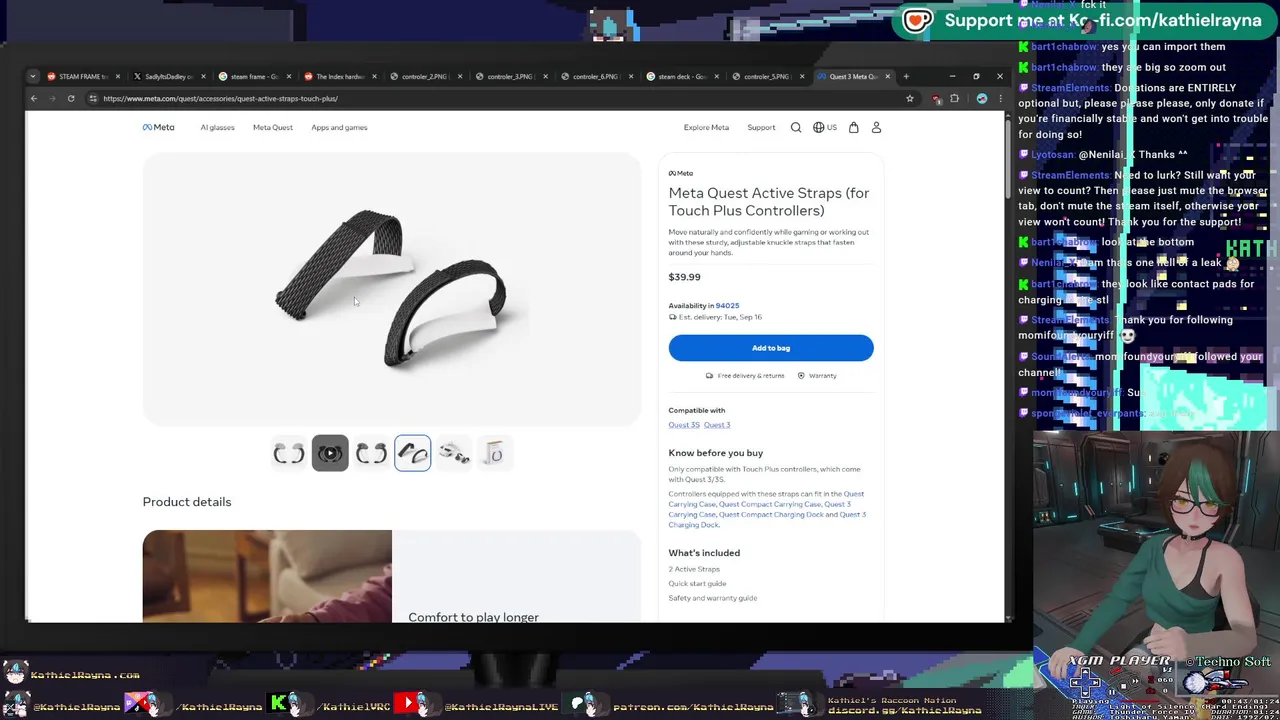Open the shopping bag icon

tap(853, 127)
